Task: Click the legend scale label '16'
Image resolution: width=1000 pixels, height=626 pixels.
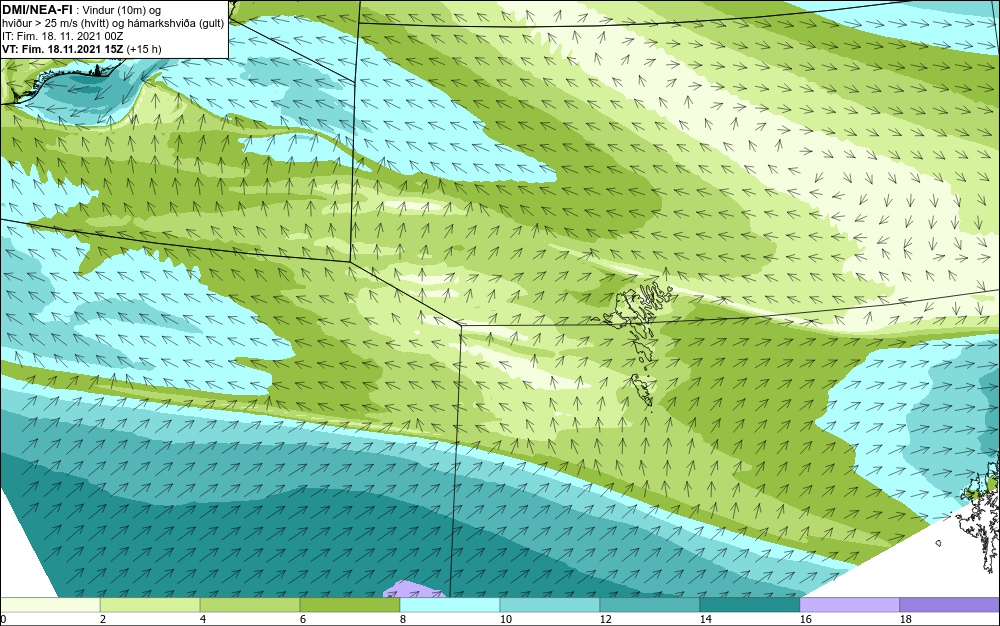Action: click(x=805, y=619)
